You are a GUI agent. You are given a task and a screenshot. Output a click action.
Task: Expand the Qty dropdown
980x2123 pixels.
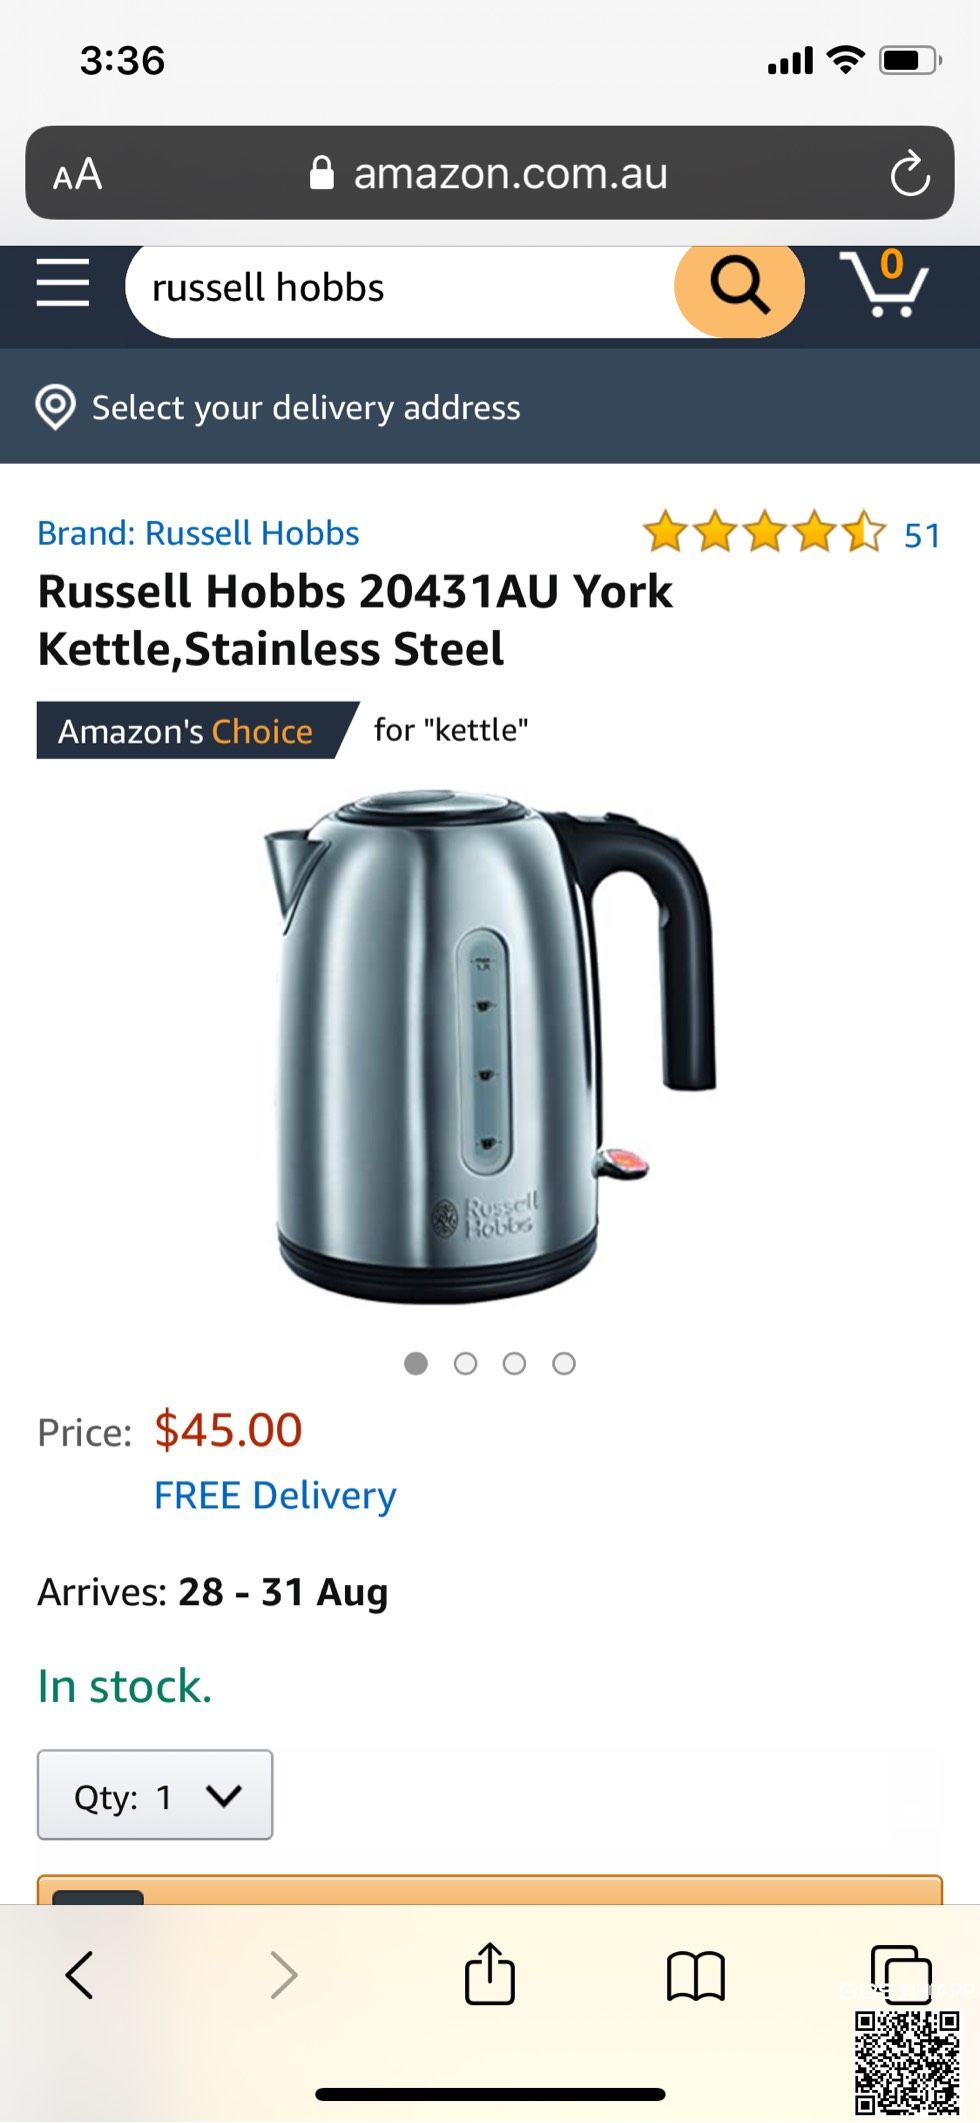(155, 1795)
